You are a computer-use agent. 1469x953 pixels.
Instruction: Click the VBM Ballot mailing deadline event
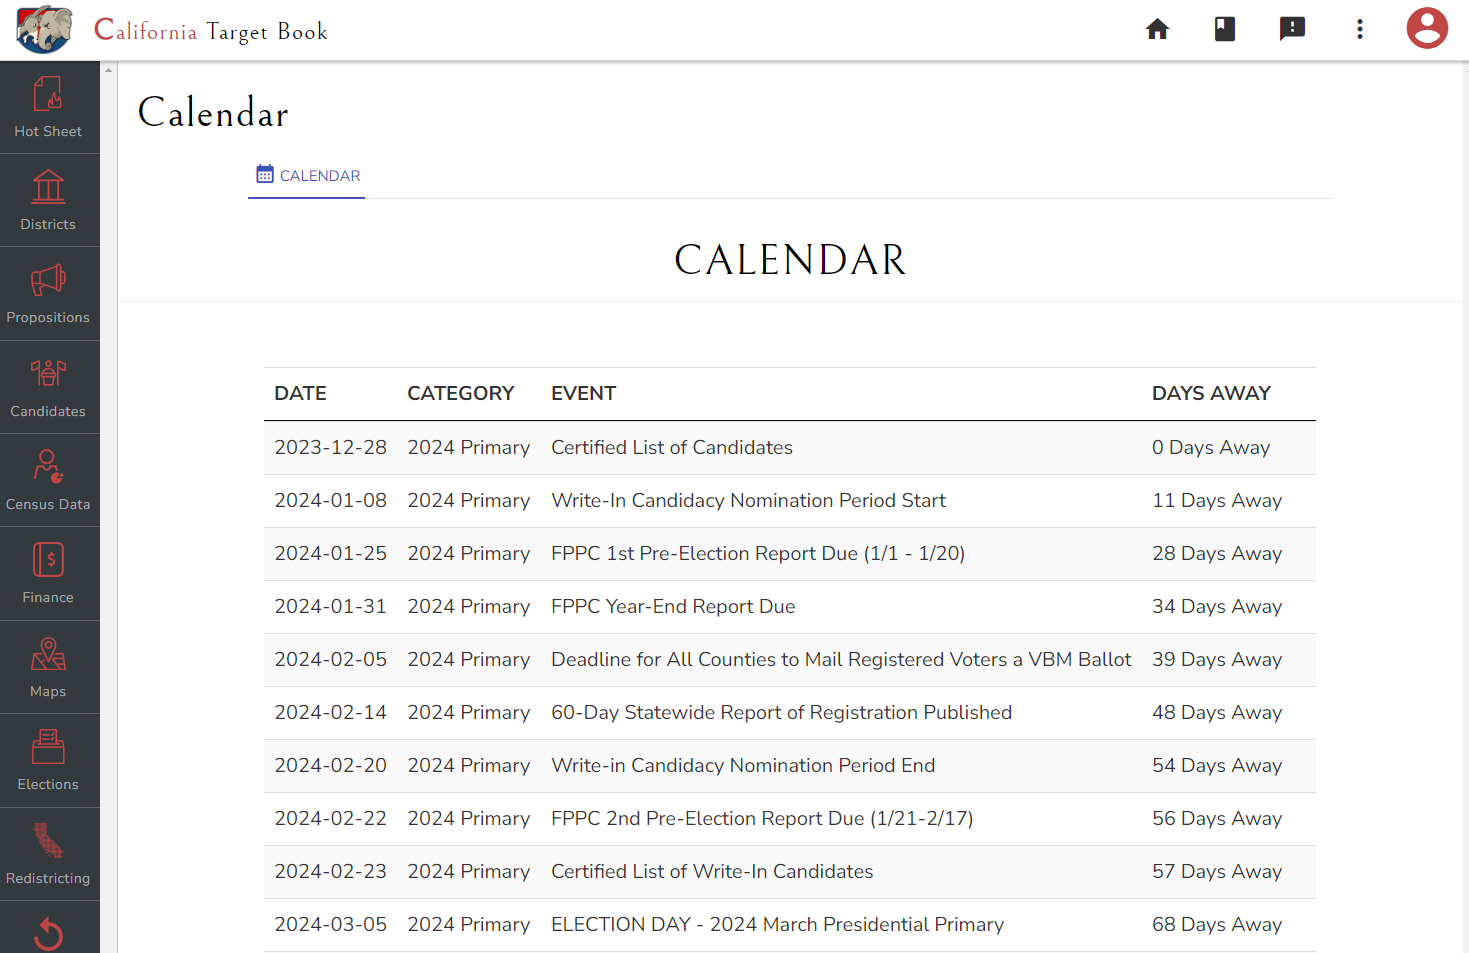[841, 660]
